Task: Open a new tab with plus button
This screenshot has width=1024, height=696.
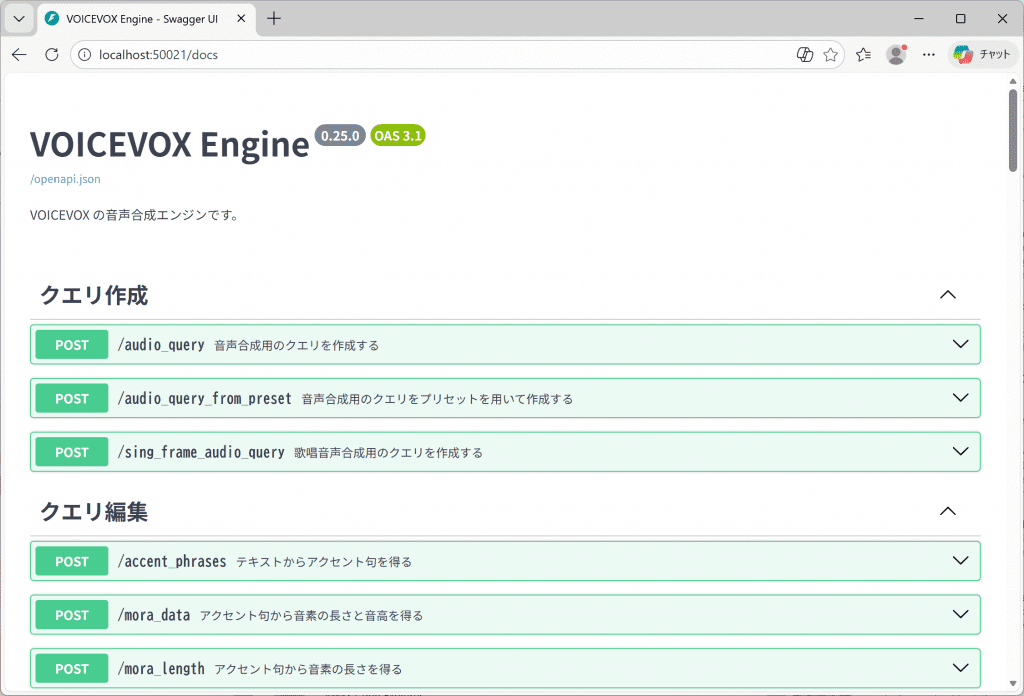Action: point(274,19)
